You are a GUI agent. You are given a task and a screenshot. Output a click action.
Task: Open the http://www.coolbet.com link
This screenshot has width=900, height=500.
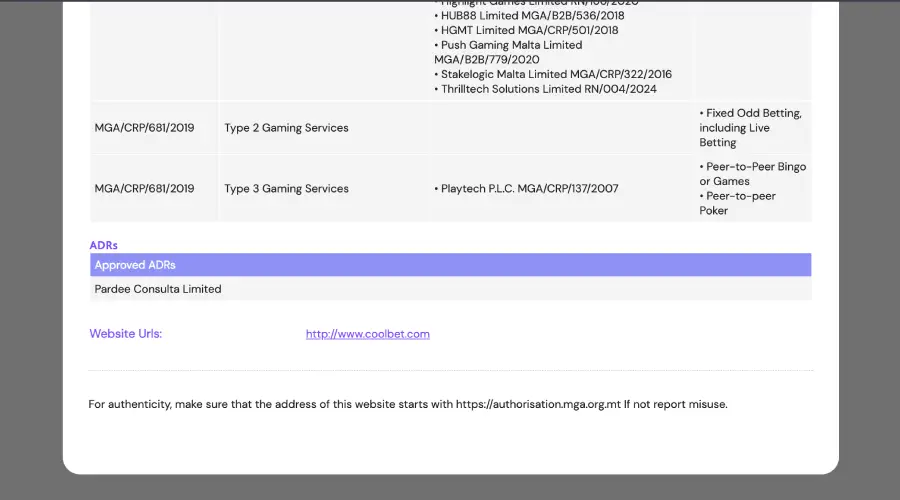click(x=367, y=334)
